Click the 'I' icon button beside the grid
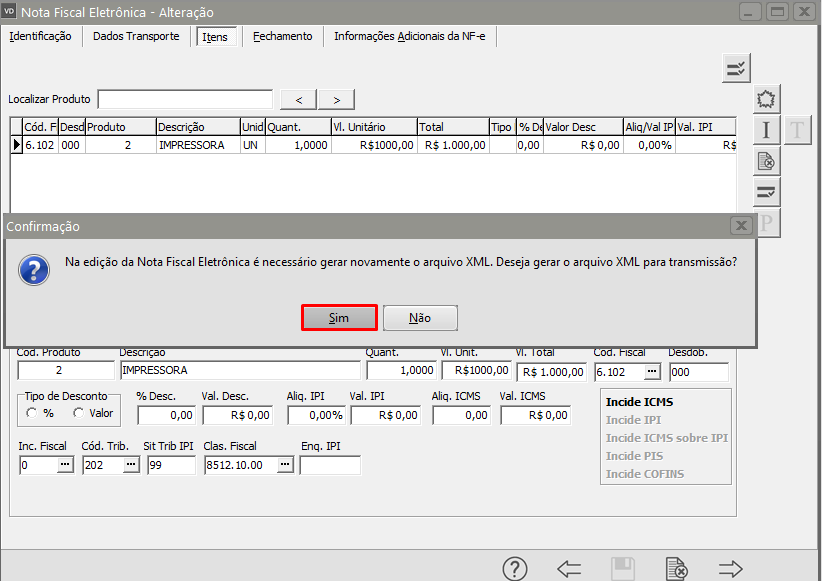 (x=766, y=129)
